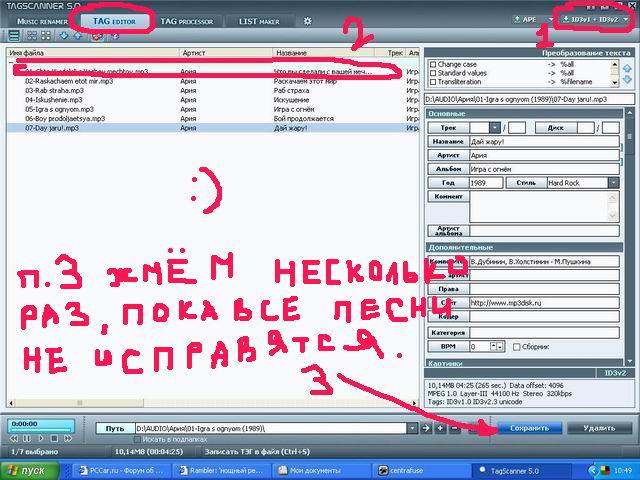Toggle the Transliteration checkbox
The image size is (640, 480).
coord(432,80)
